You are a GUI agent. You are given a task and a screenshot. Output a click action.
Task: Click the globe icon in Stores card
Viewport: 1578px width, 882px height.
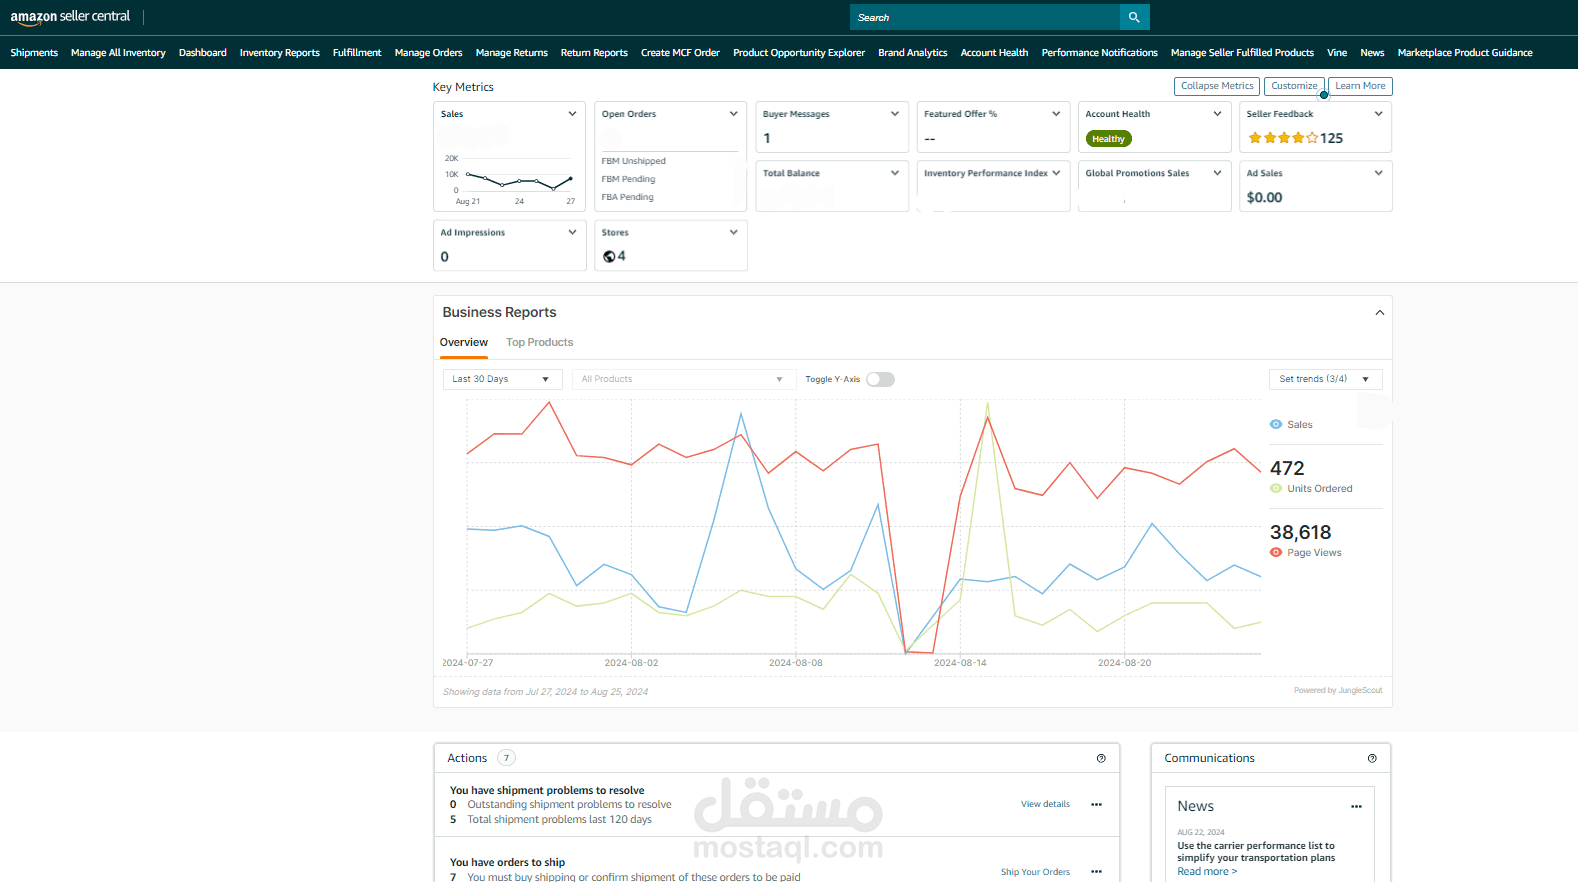[609, 257]
